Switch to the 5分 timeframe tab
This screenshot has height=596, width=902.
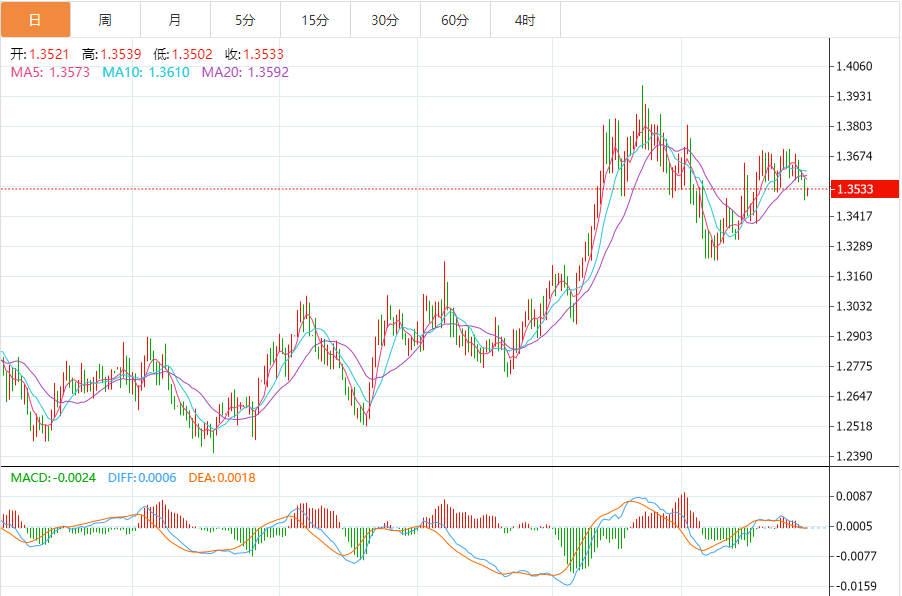(245, 20)
